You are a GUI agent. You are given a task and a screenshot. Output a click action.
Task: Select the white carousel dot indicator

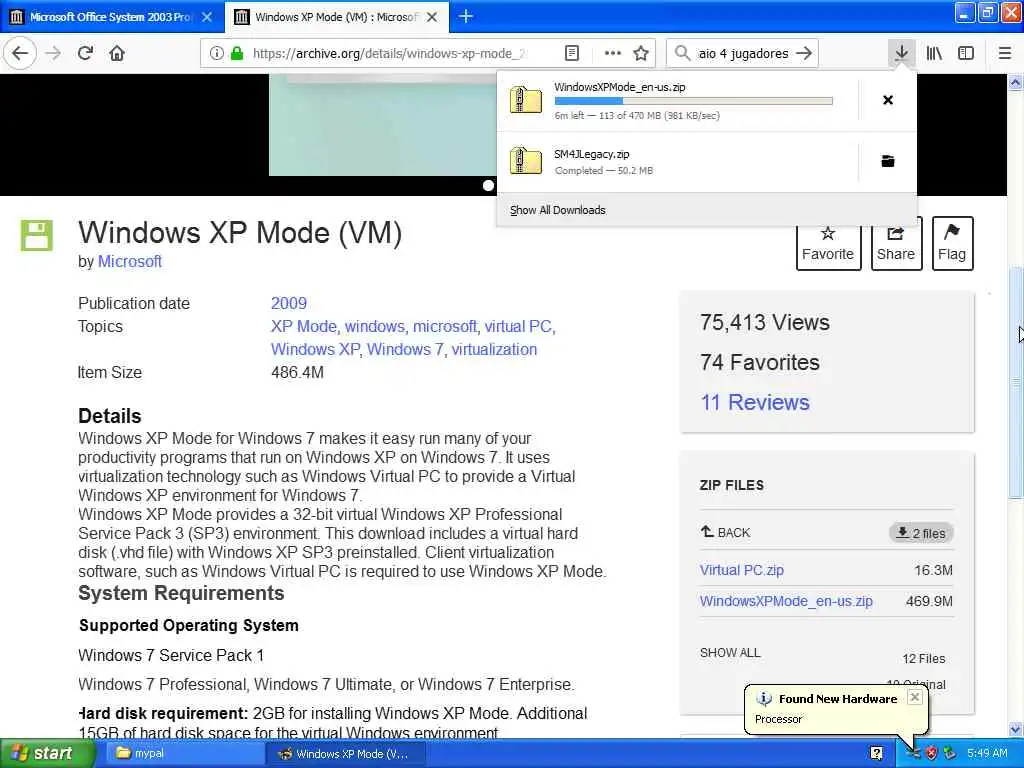(x=488, y=185)
